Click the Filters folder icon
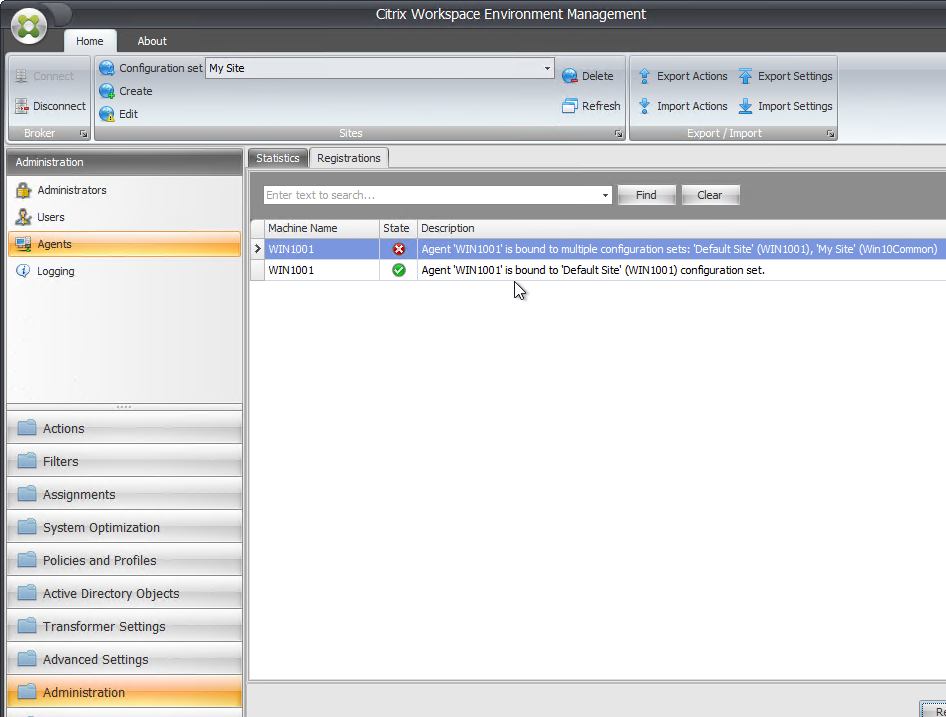The height and width of the screenshot is (717, 946). click(27, 461)
